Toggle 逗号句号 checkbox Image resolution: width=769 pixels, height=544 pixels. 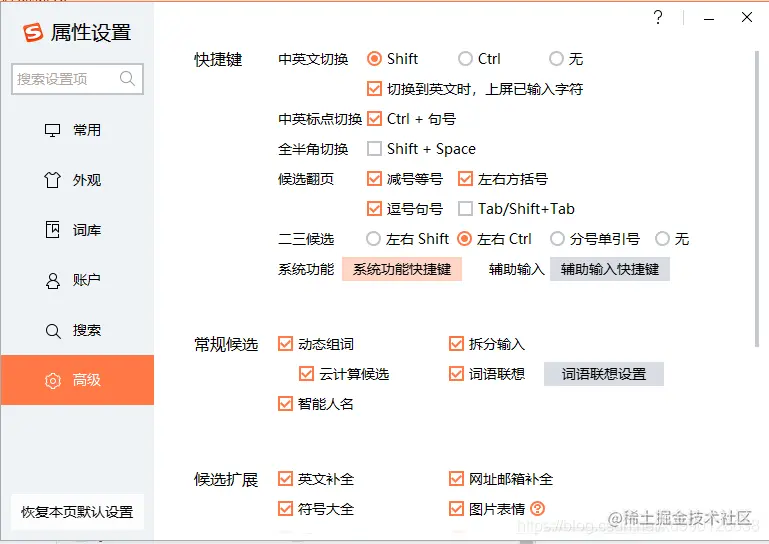pyautogui.click(x=374, y=209)
